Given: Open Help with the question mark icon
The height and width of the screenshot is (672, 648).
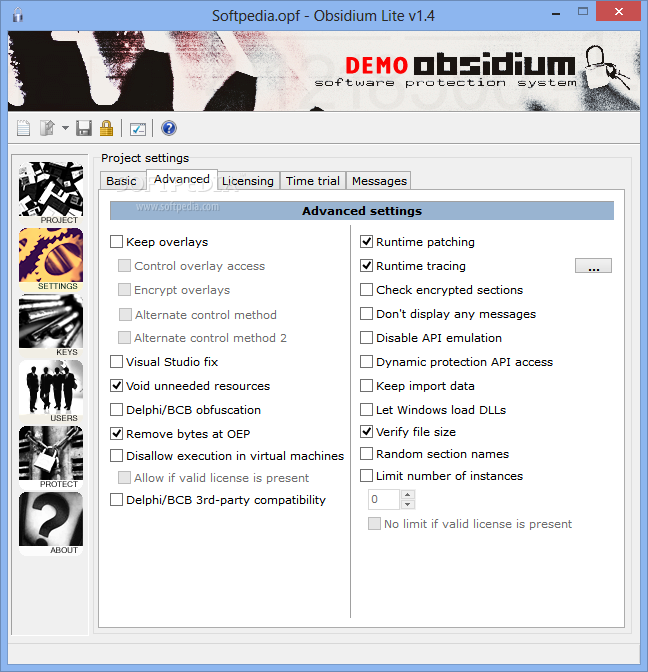Looking at the screenshot, I should tap(169, 128).
